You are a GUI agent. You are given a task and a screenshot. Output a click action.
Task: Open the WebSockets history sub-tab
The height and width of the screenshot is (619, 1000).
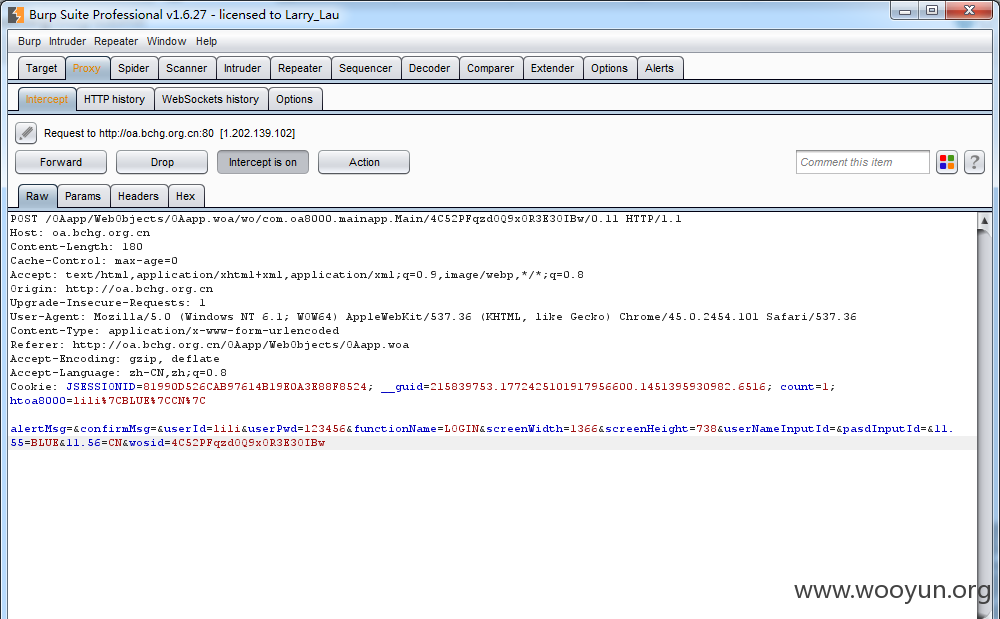(x=210, y=99)
